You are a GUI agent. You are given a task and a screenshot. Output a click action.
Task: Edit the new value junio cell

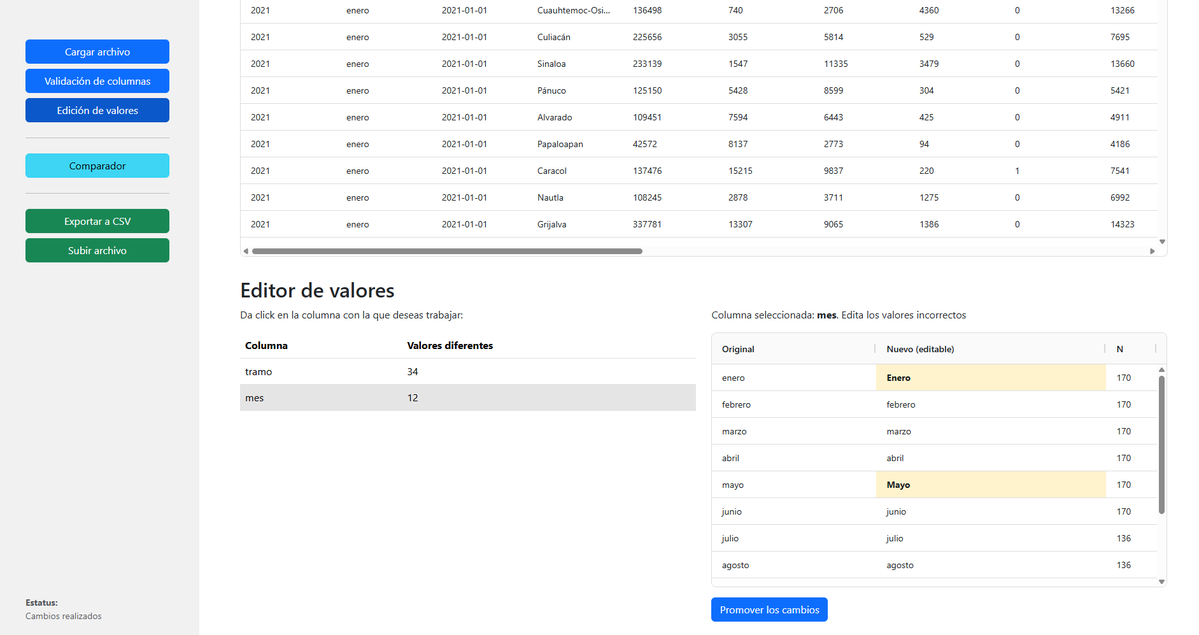click(990, 512)
